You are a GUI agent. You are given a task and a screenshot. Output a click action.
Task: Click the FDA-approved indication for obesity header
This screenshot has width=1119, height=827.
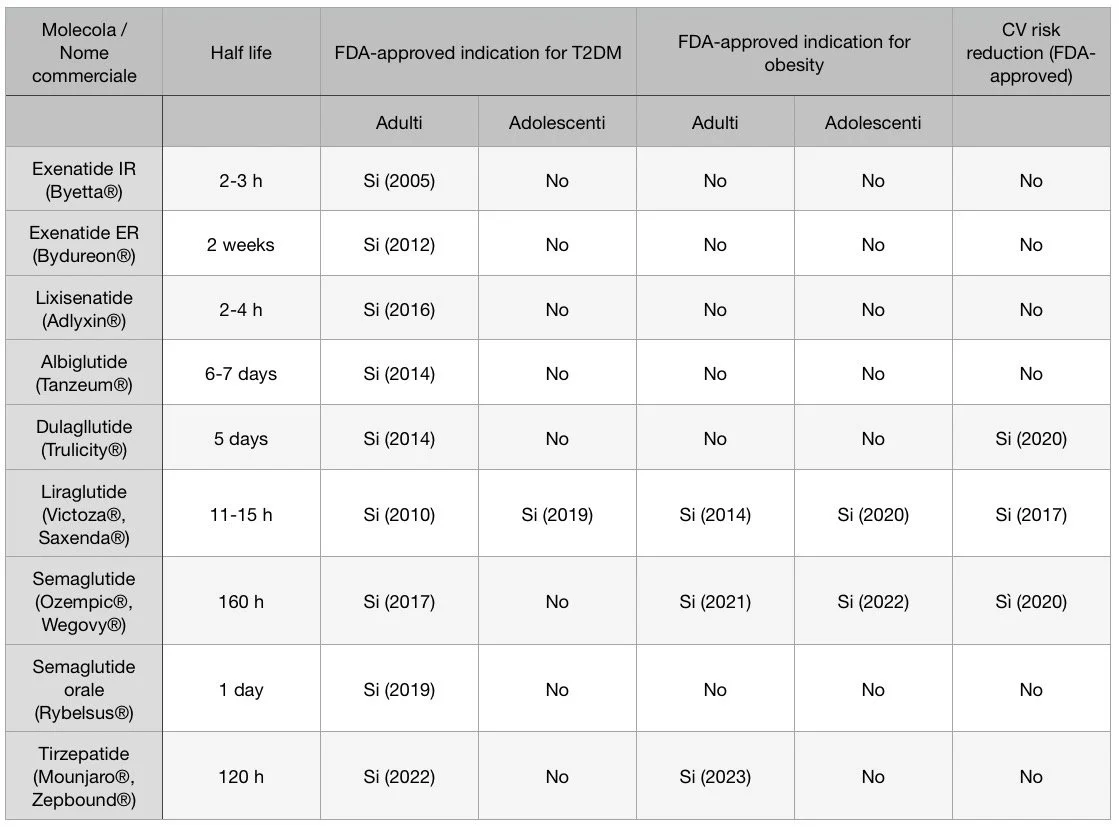794,53
